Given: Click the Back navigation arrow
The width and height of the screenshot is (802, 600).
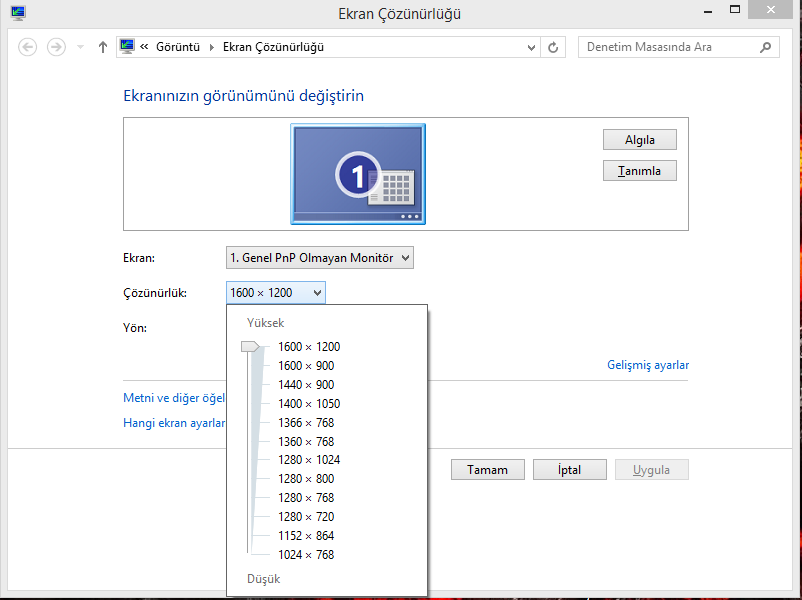Looking at the screenshot, I should tap(28, 47).
